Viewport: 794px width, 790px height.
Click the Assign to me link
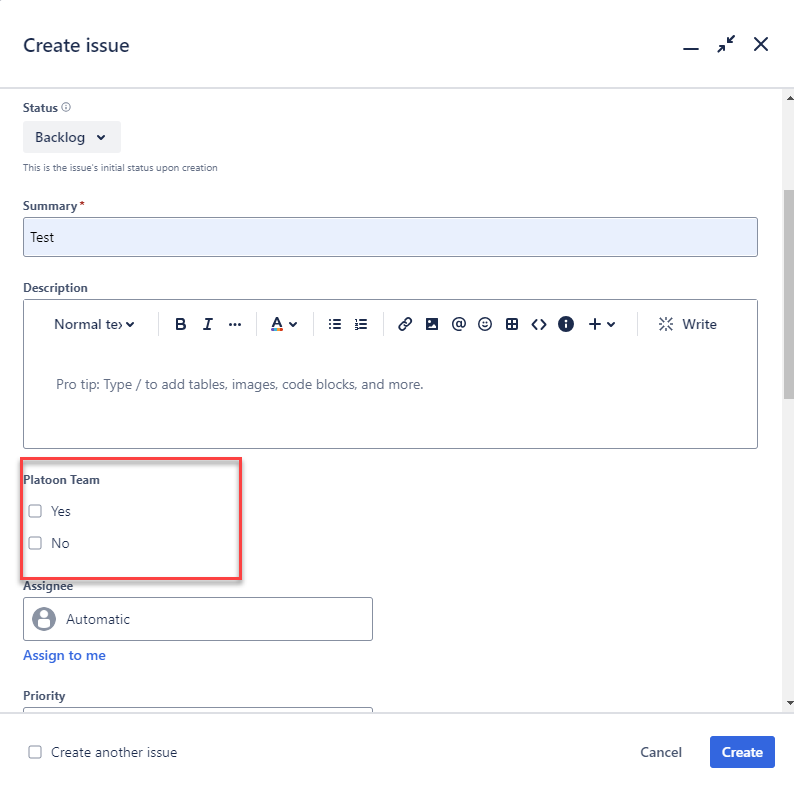(x=64, y=655)
